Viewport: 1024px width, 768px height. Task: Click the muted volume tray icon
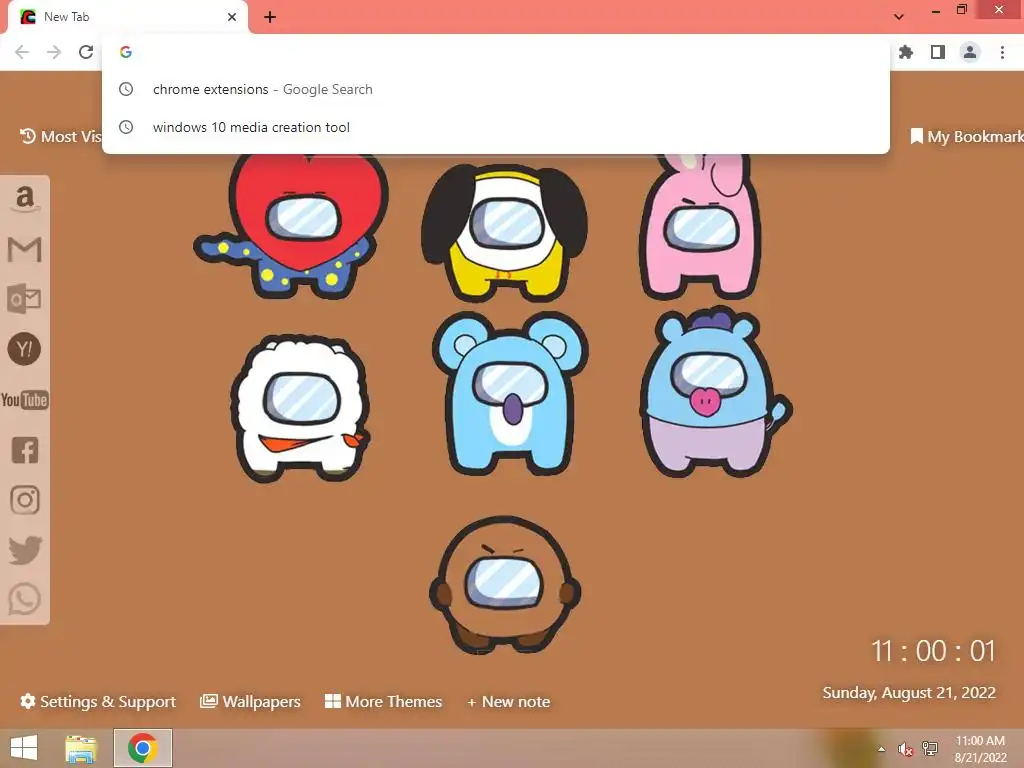pos(905,749)
